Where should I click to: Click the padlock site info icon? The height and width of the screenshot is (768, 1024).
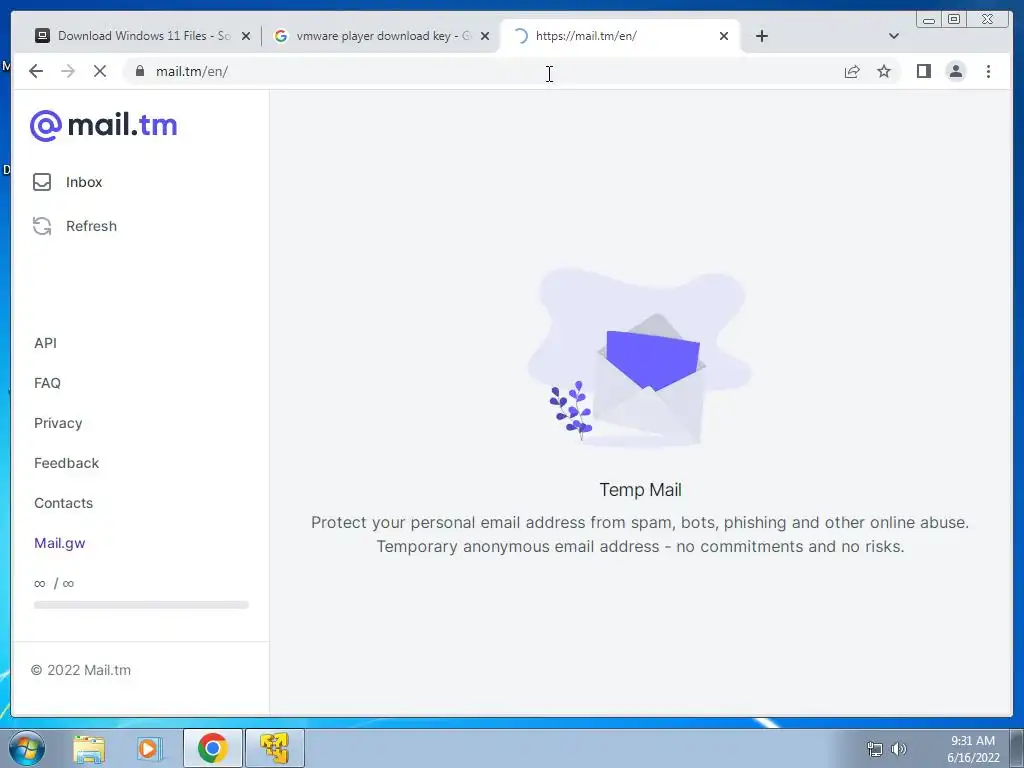coord(140,71)
